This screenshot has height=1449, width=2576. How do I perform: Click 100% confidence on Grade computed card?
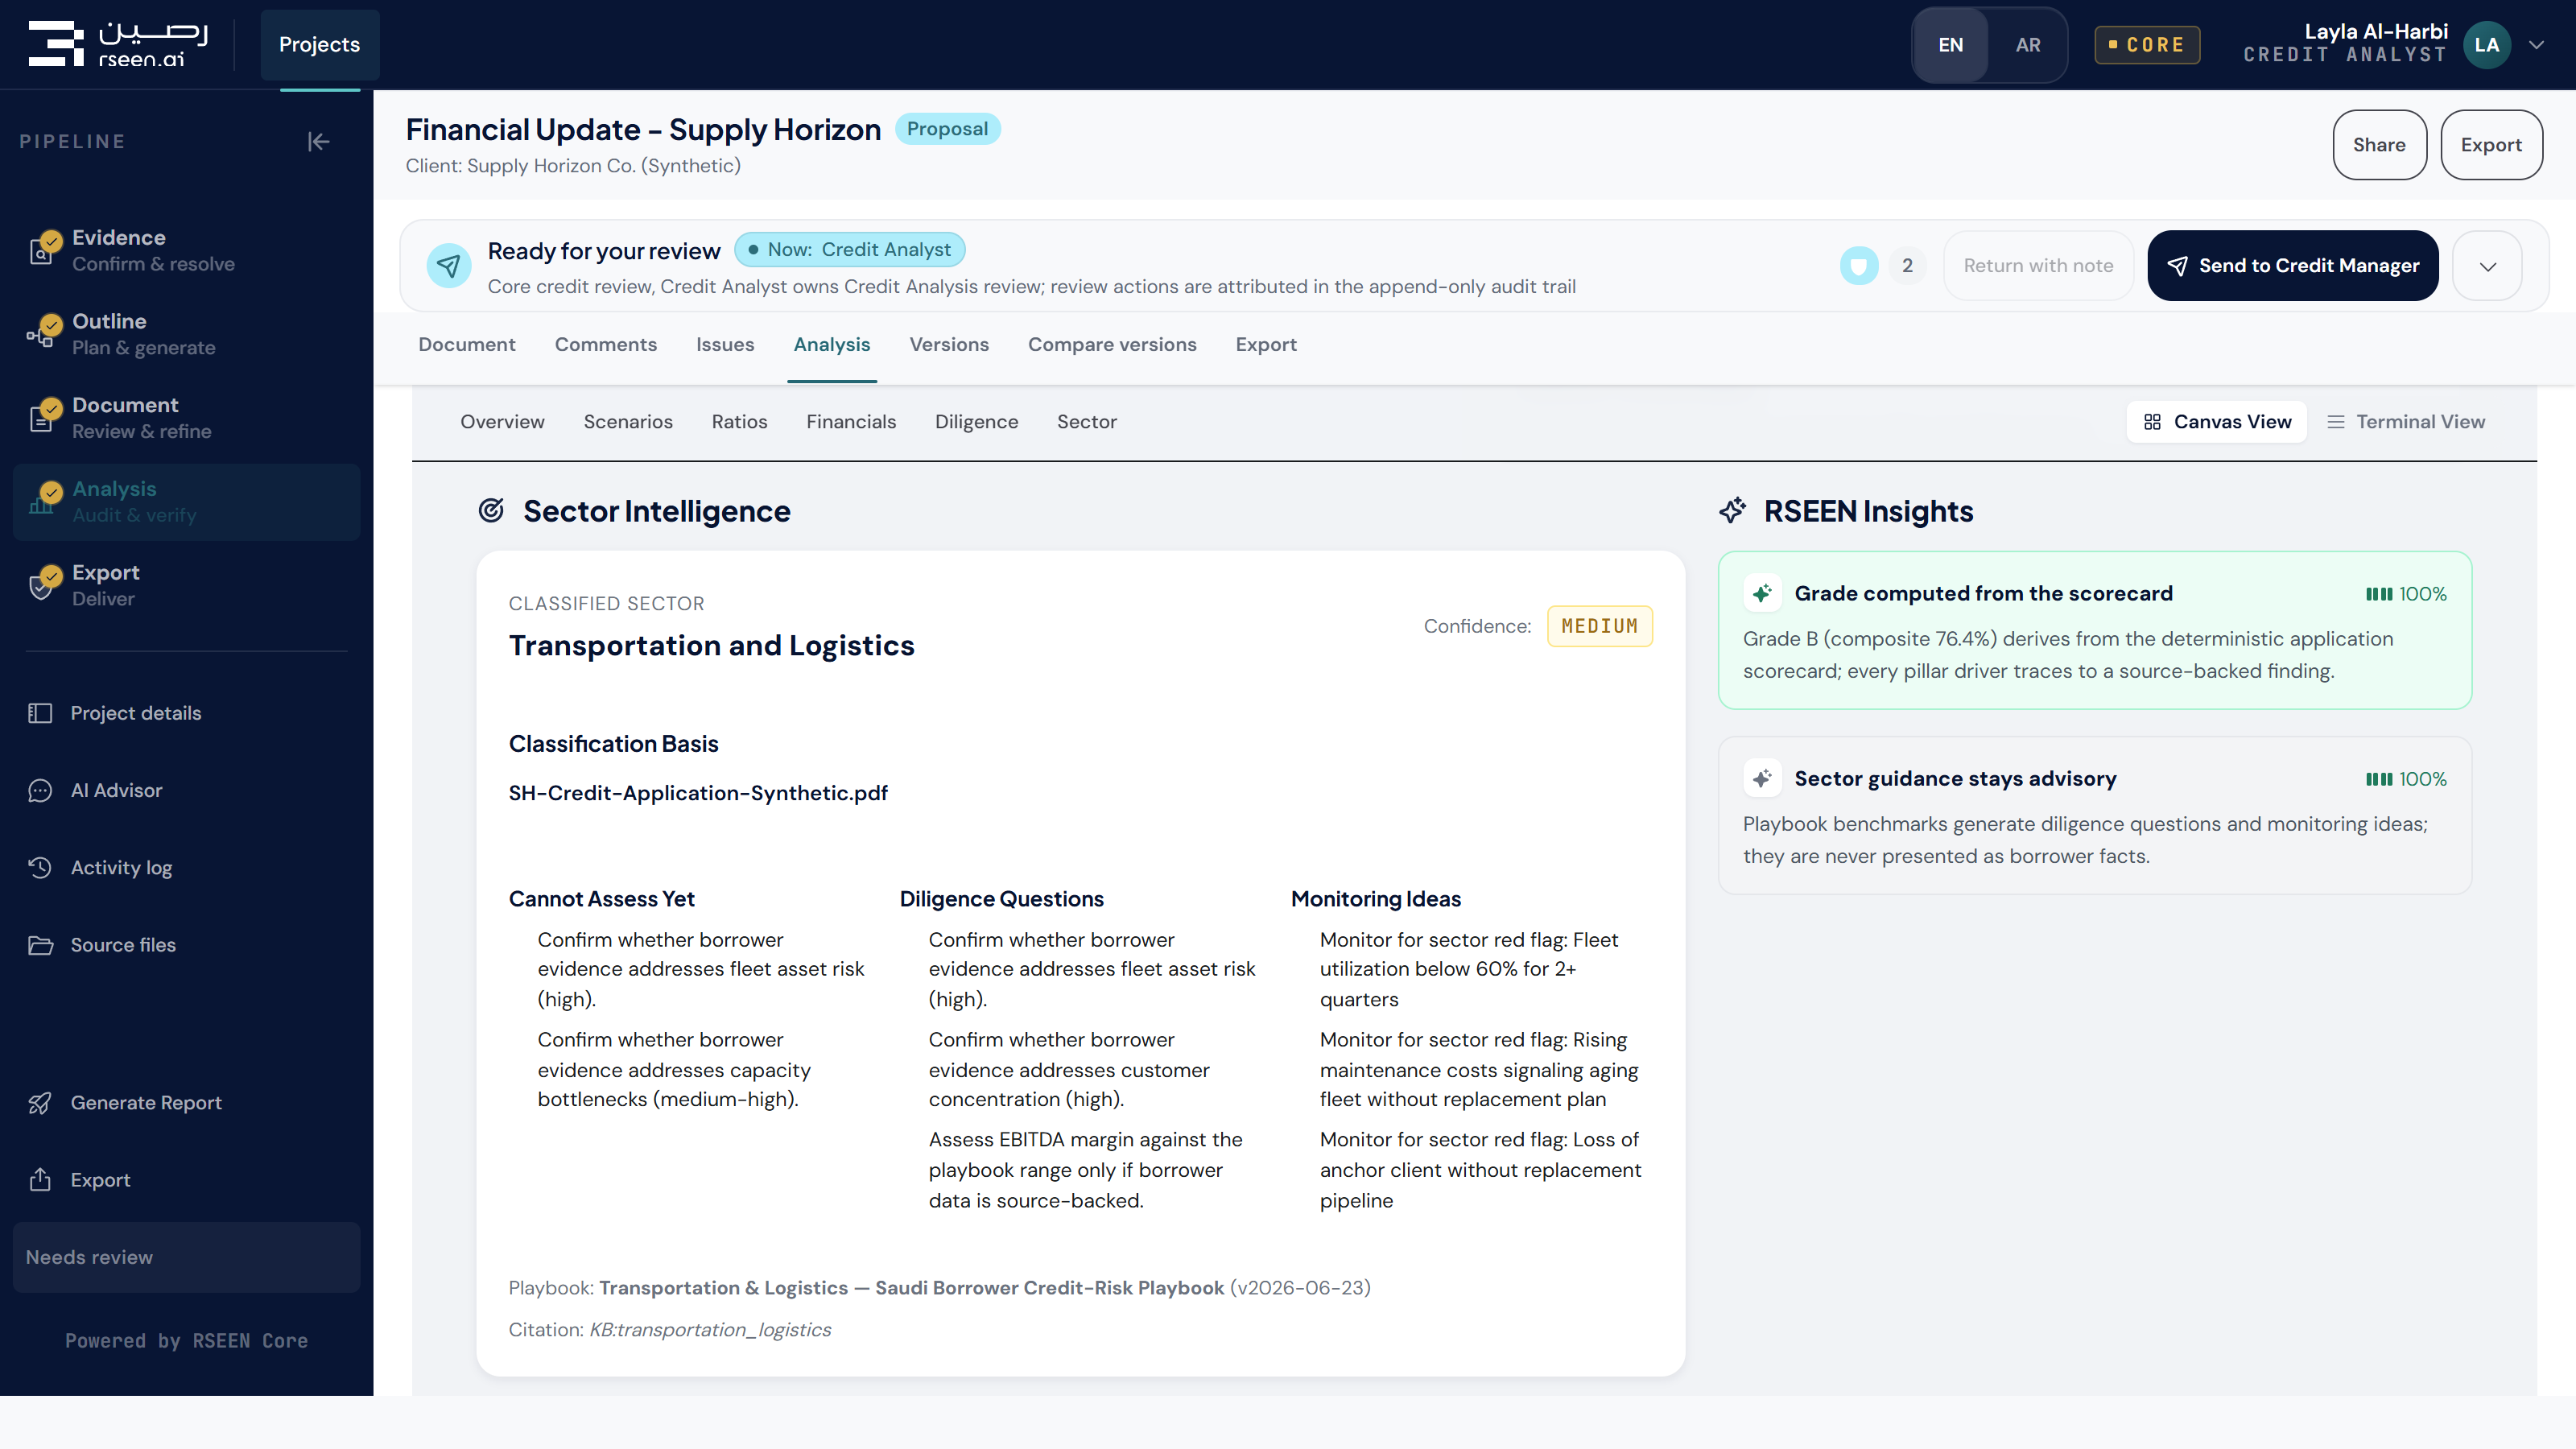(2406, 593)
